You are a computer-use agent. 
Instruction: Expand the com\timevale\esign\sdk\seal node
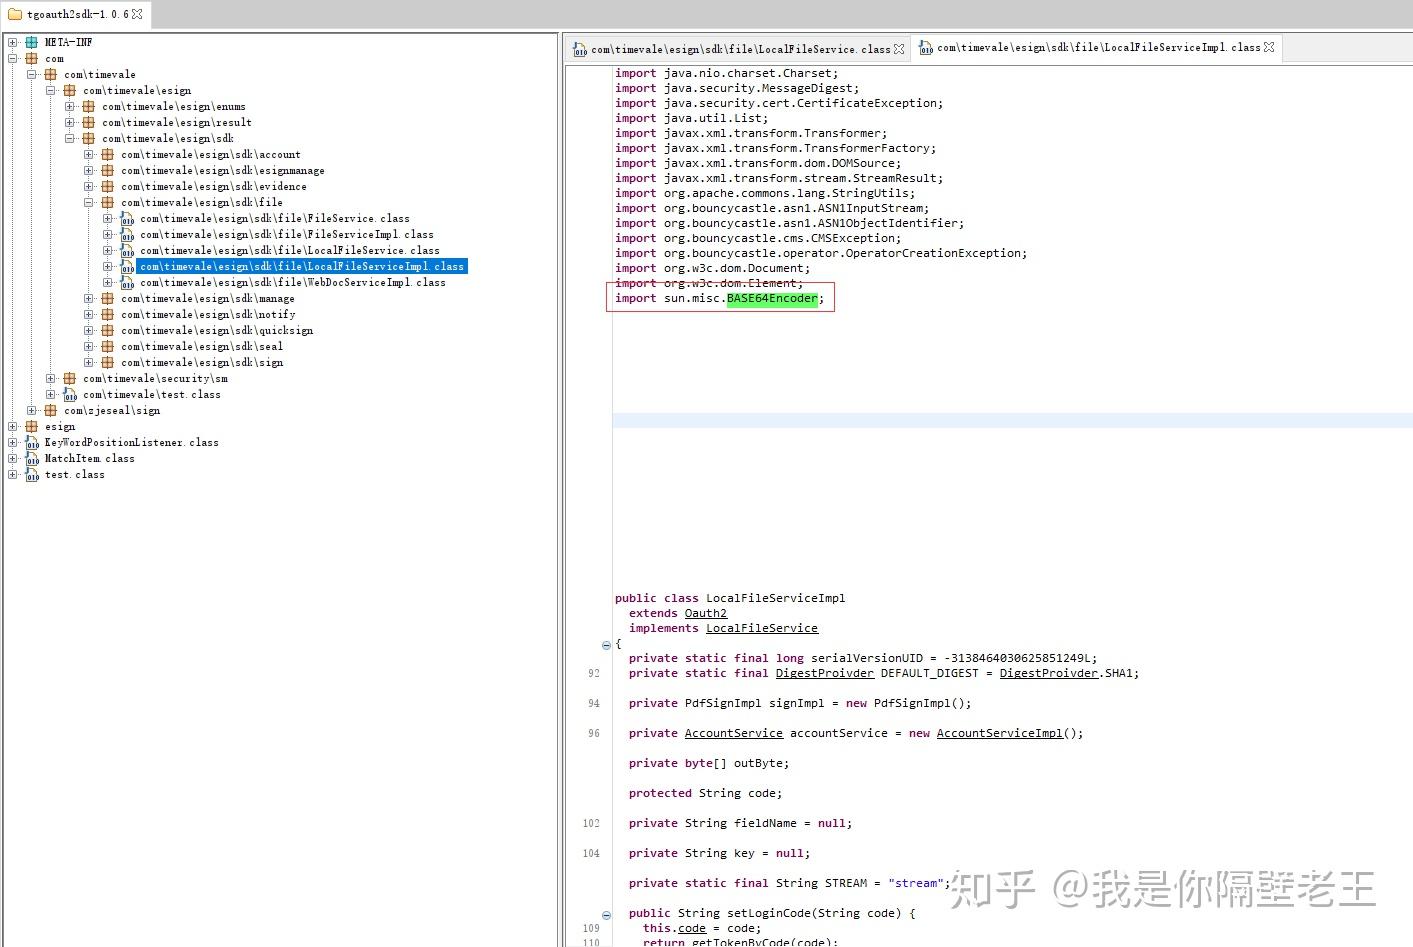(88, 346)
